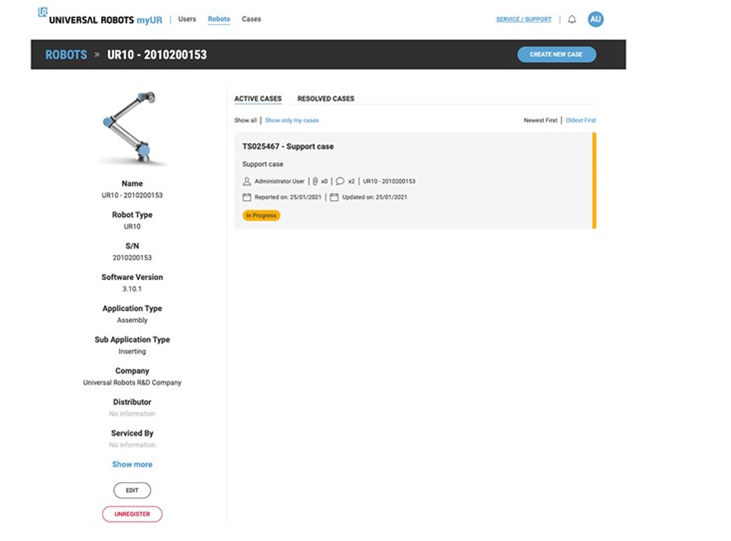Viewport: 731px width, 541px height.
Task: Select the Active Cases tab
Action: [258, 99]
